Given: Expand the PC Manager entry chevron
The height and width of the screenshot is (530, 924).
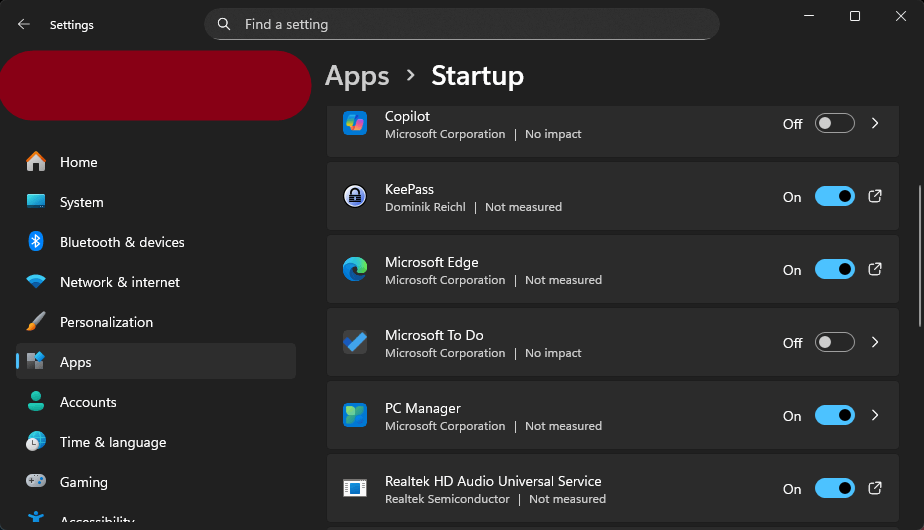Looking at the screenshot, I should point(875,415).
